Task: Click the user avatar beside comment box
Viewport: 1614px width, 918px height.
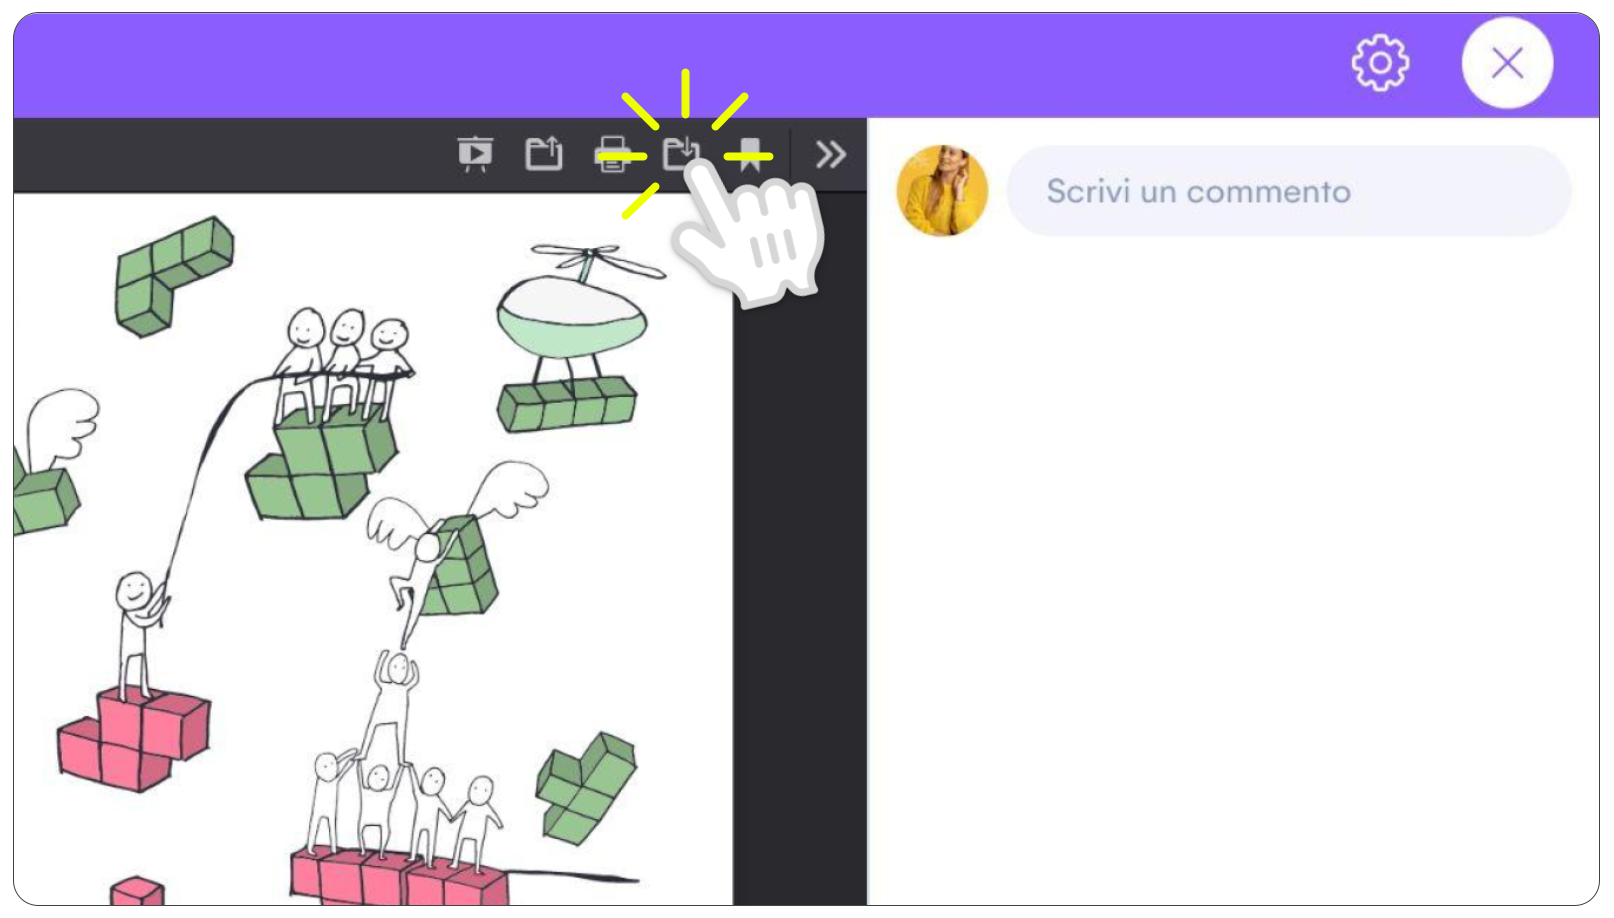Action: (x=942, y=191)
